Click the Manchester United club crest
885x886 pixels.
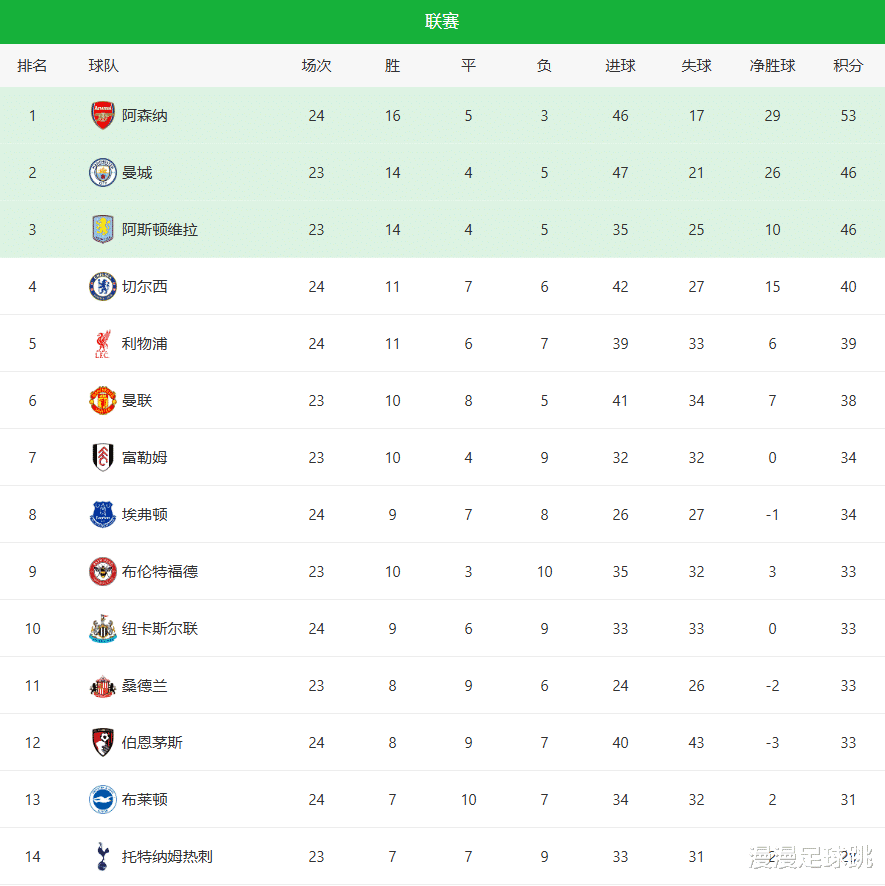[x=103, y=401]
